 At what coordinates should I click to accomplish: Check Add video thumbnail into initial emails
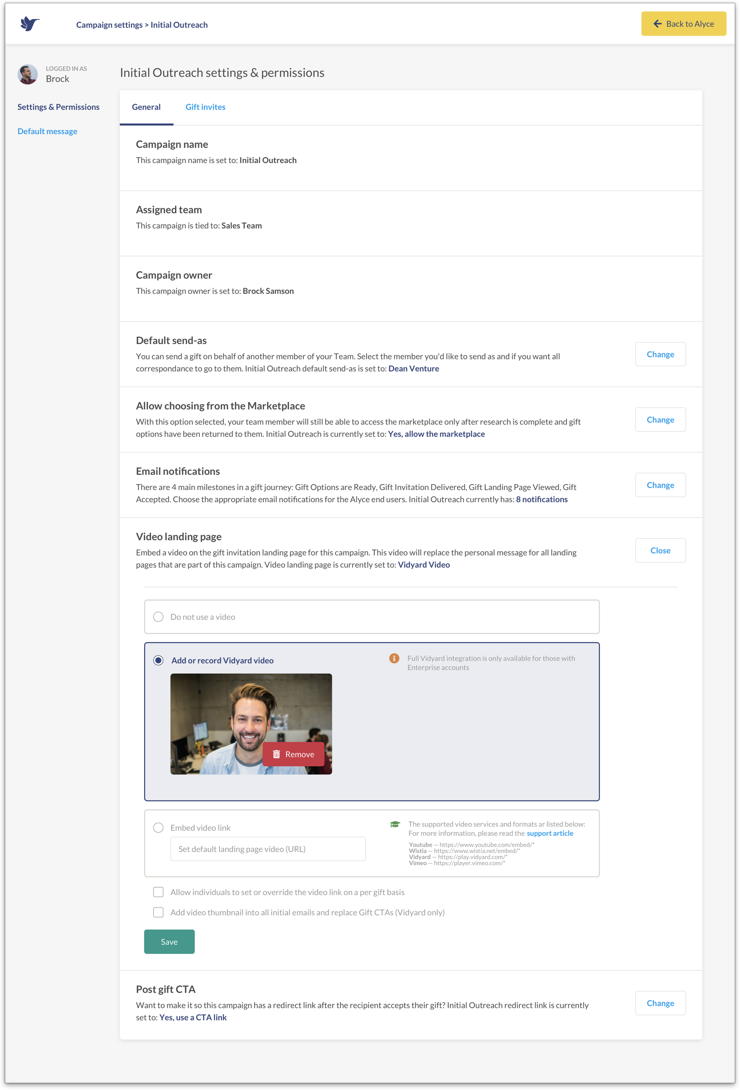pyautogui.click(x=158, y=912)
